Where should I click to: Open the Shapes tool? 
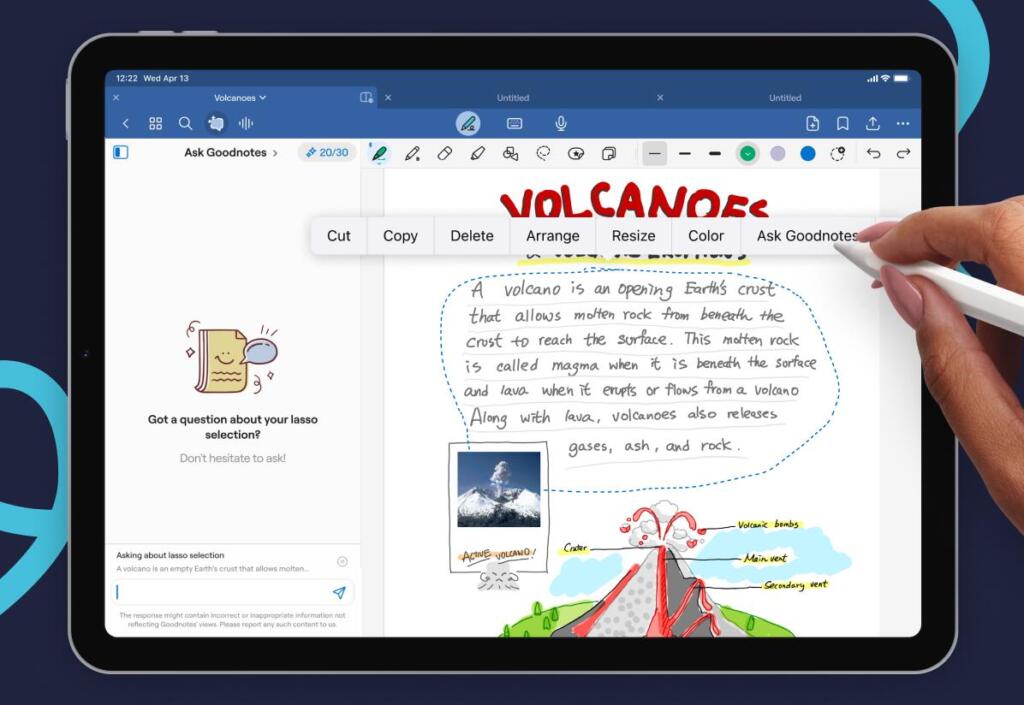click(510, 153)
